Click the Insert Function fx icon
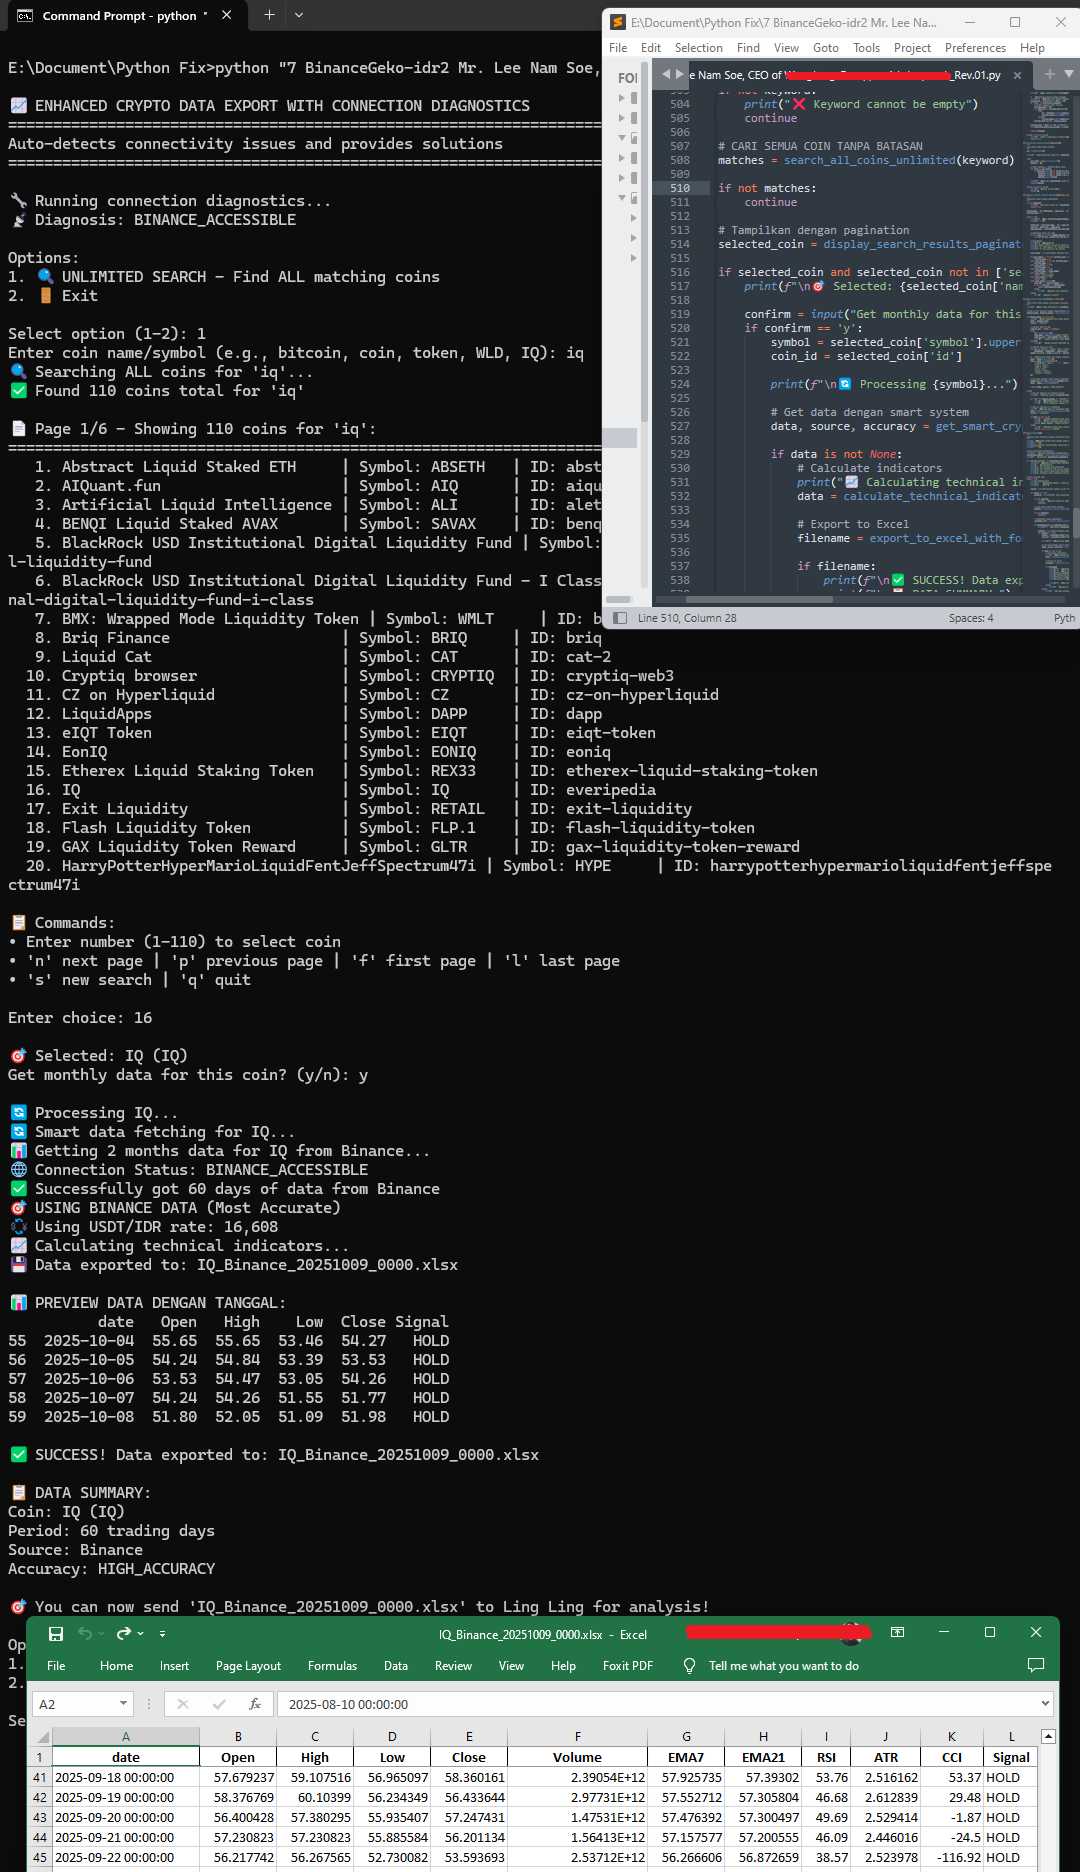The height and width of the screenshot is (1872, 1080). [x=255, y=1704]
